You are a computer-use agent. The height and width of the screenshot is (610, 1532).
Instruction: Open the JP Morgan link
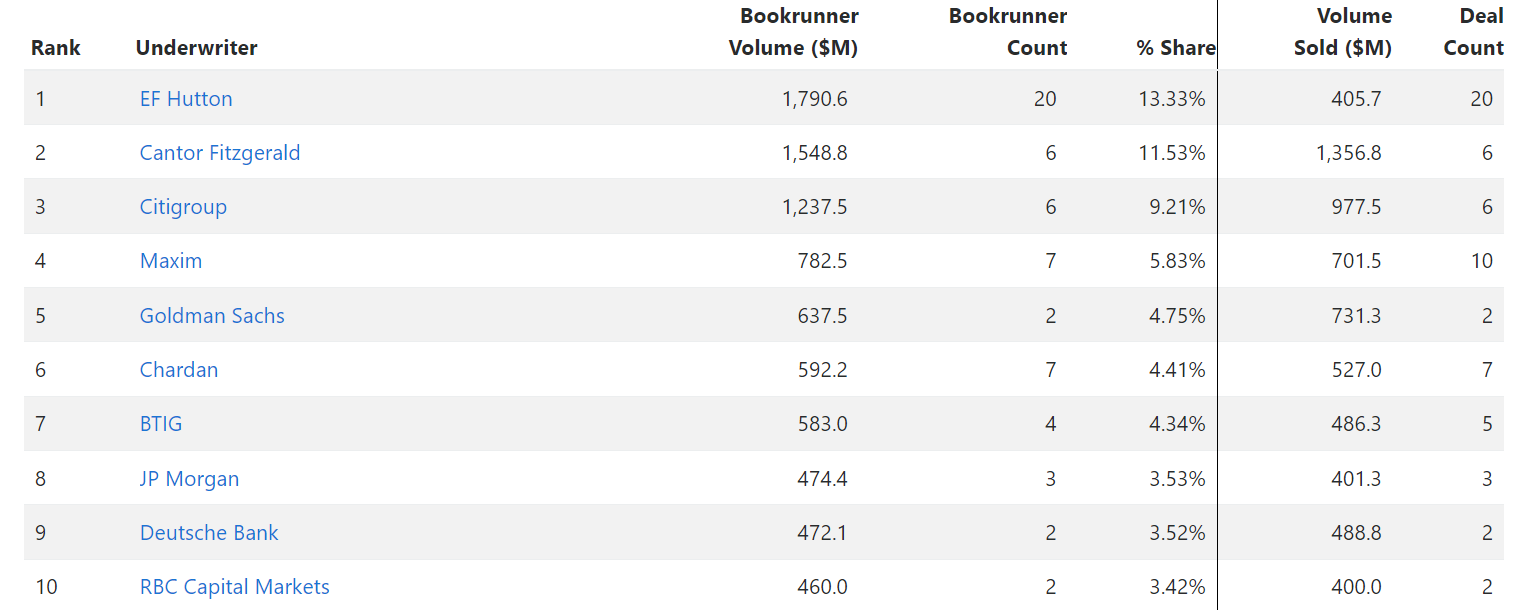(x=190, y=479)
